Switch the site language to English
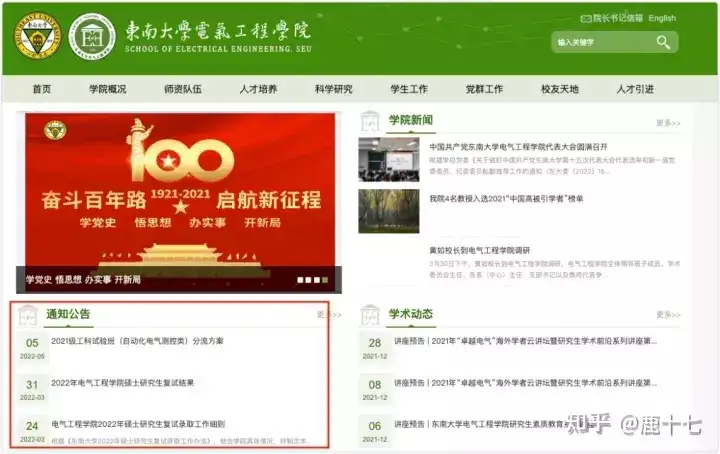This screenshot has width=720, height=454. (662, 18)
